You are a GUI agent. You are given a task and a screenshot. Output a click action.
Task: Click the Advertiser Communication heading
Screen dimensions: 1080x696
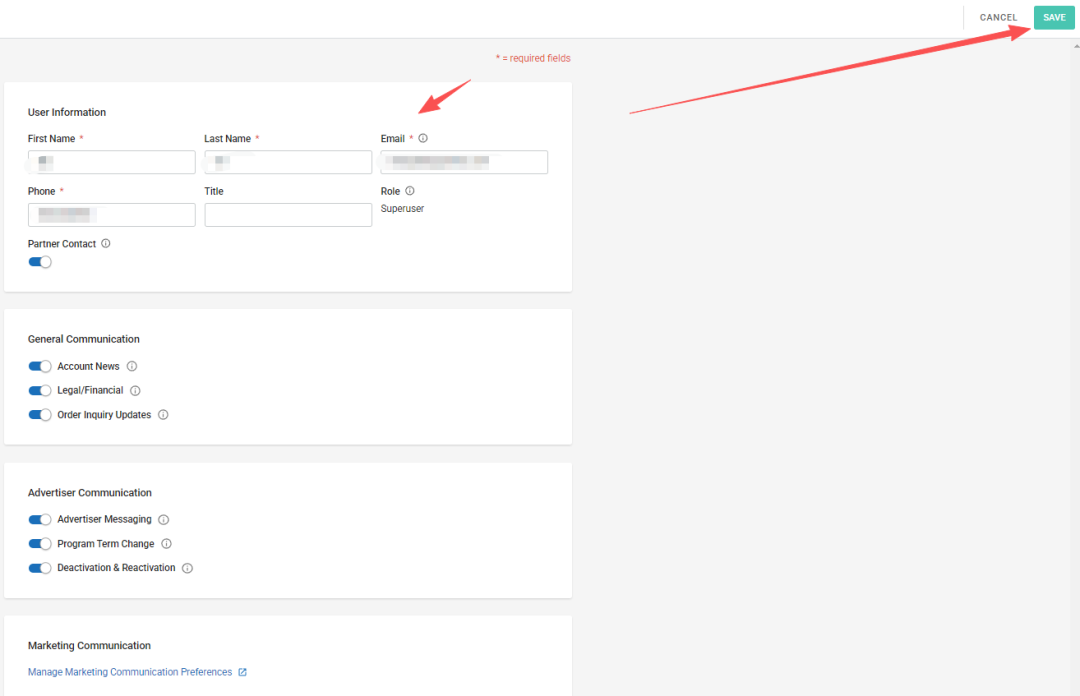[x=90, y=493]
